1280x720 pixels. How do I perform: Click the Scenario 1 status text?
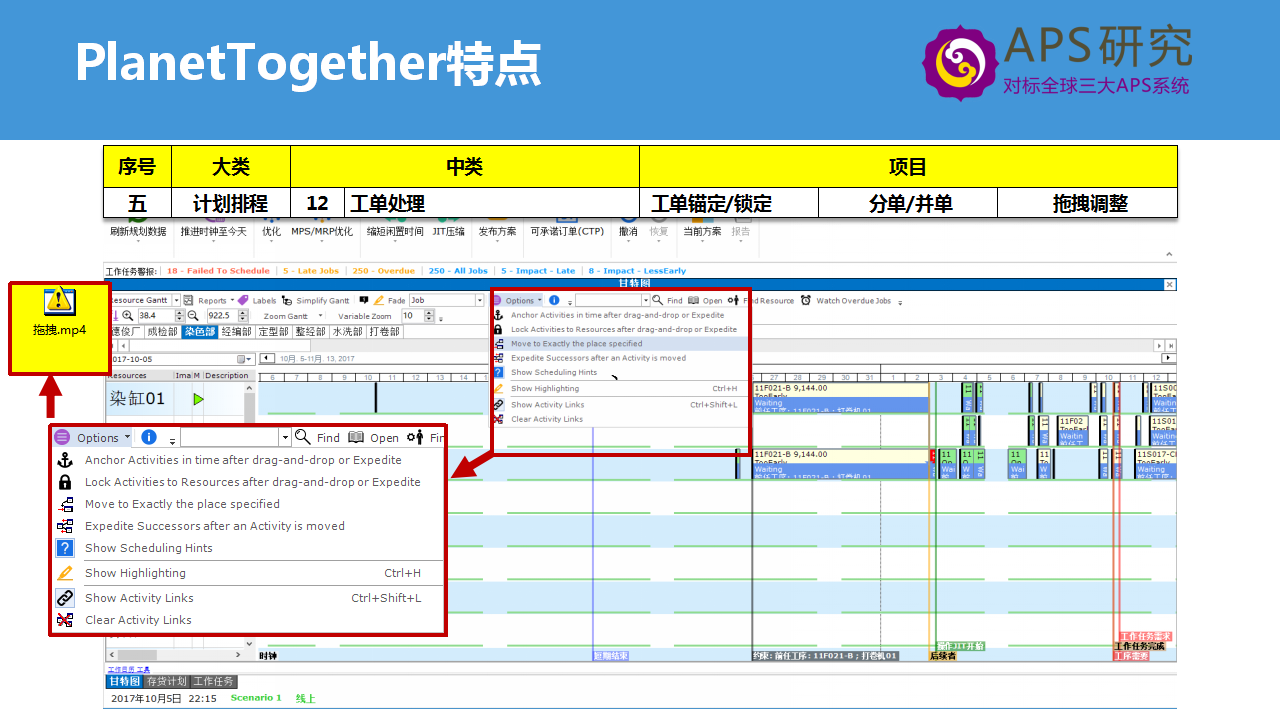[256, 698]
